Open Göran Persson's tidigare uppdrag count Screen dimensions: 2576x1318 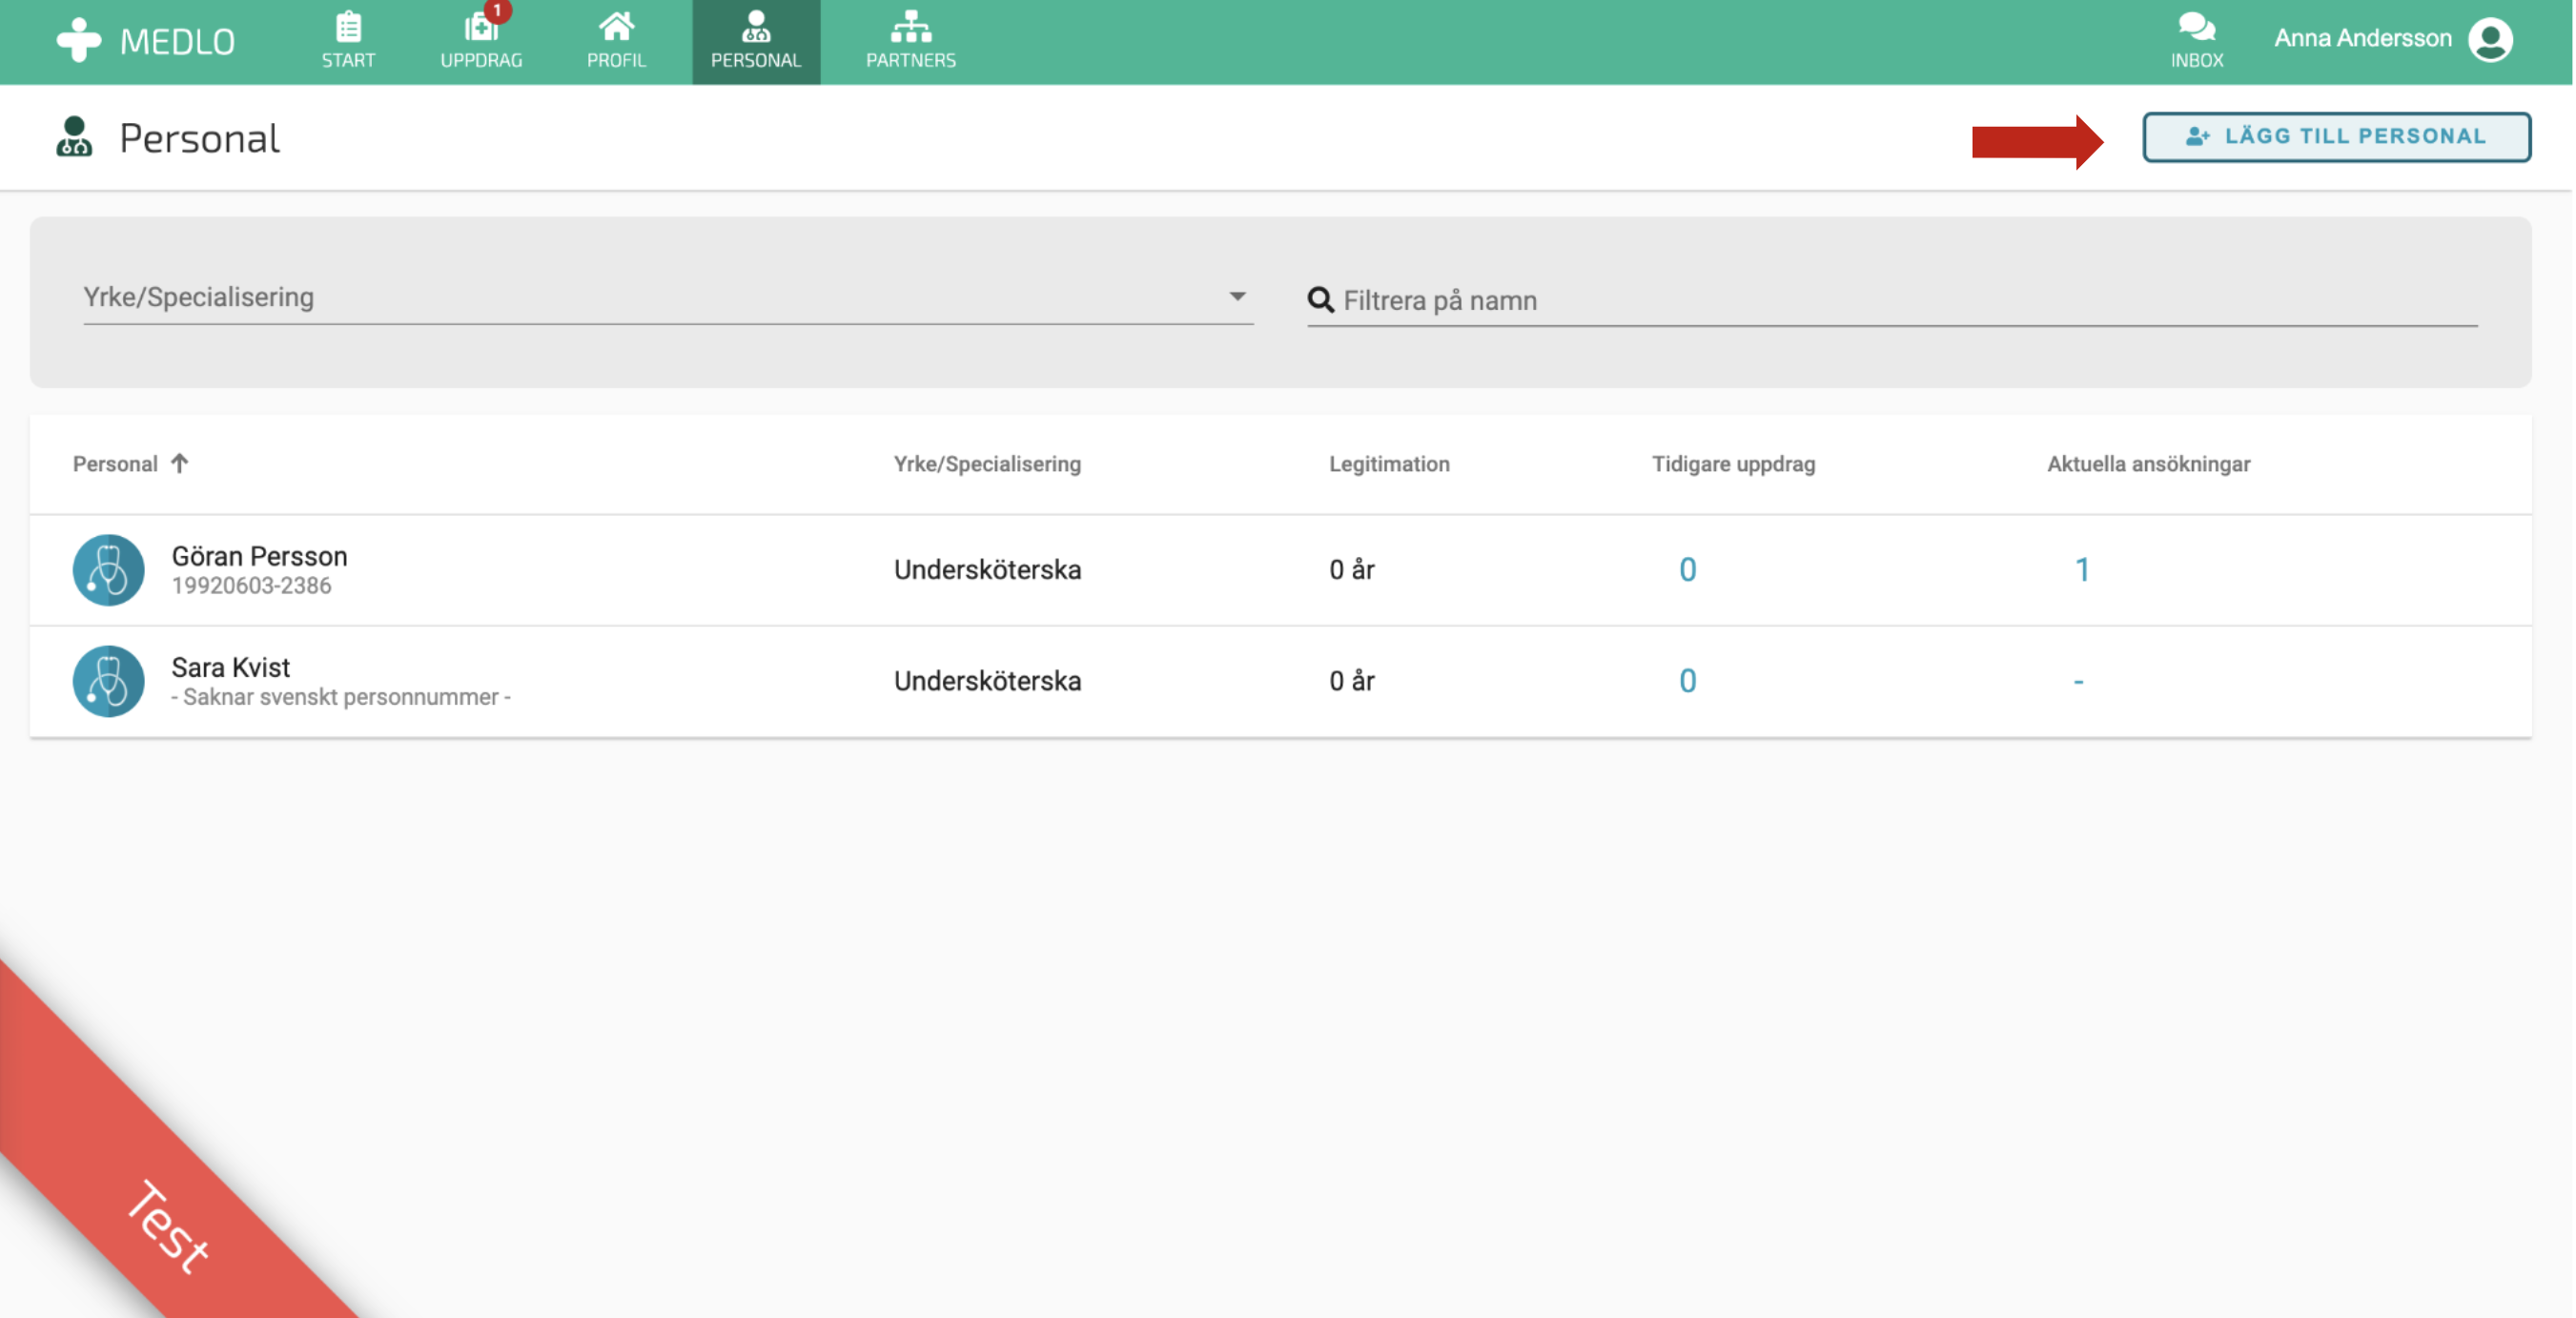pos(1687,570)
